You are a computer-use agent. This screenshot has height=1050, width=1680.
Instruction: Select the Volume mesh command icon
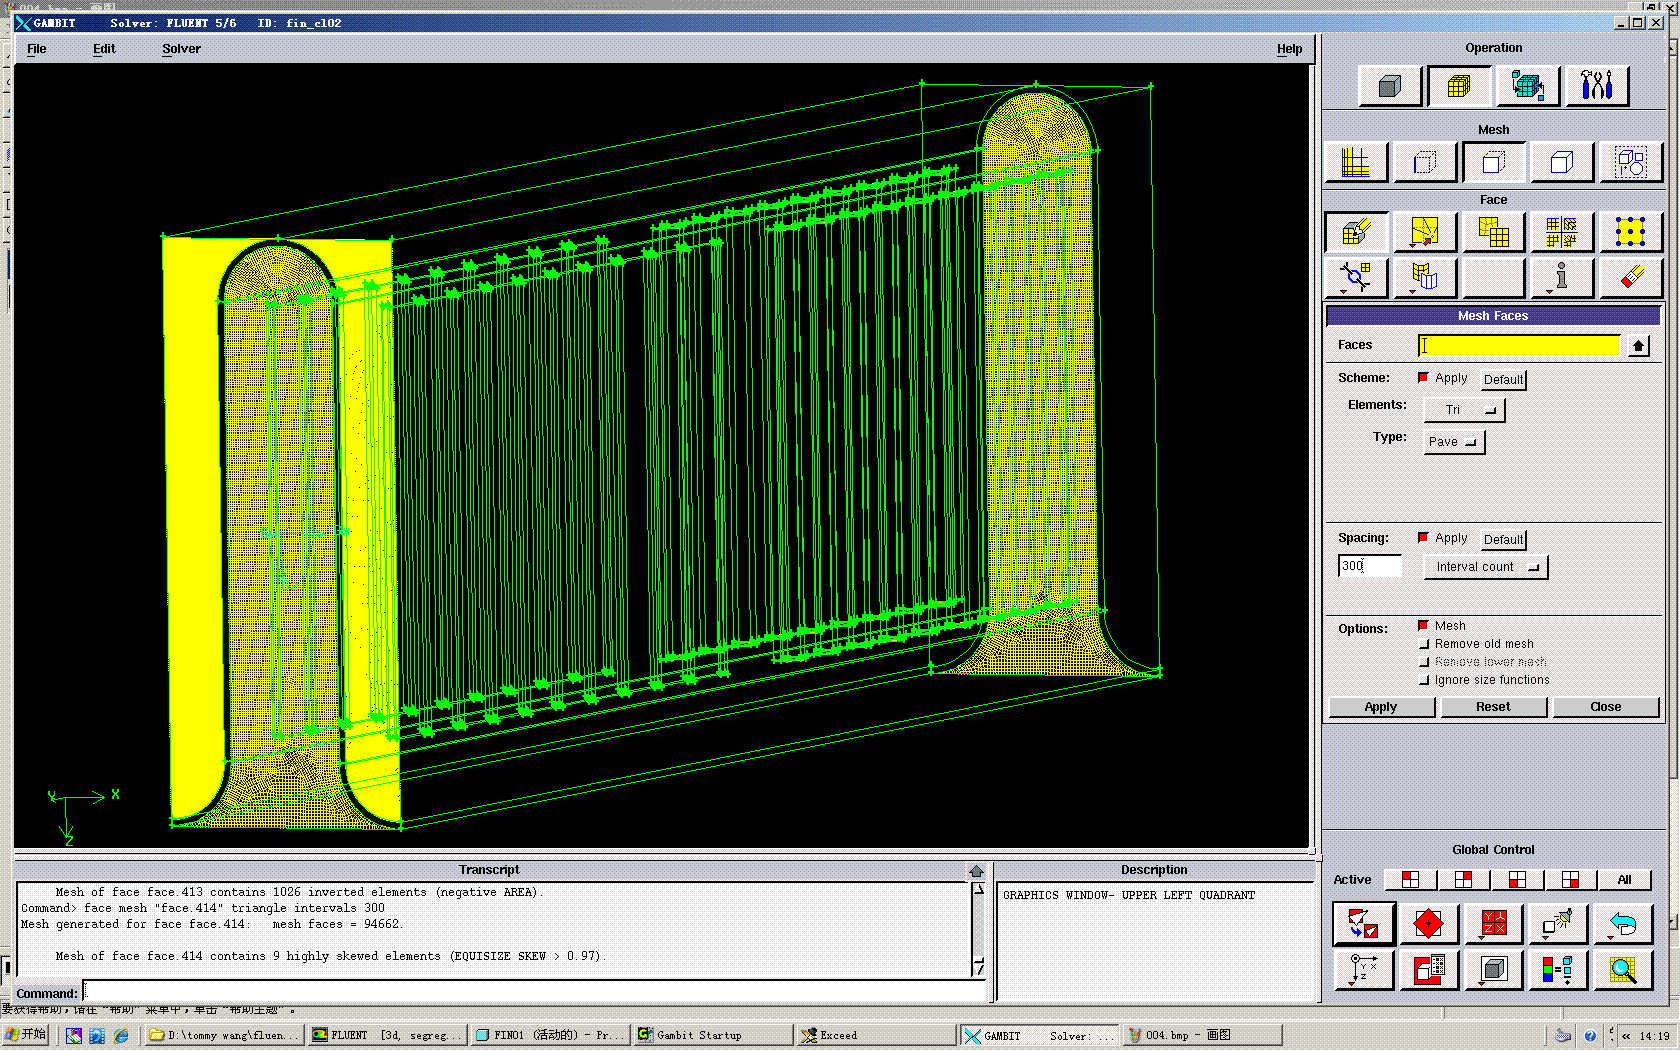(x=1562, y=162)
